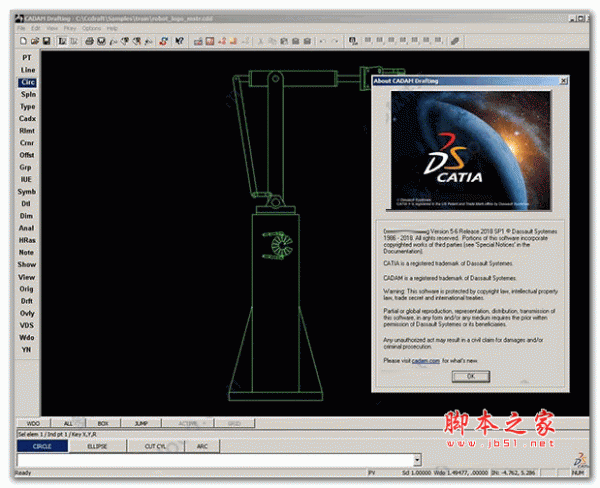Select the Offst offset tool

pyautogui.click(x=27, y=155)
